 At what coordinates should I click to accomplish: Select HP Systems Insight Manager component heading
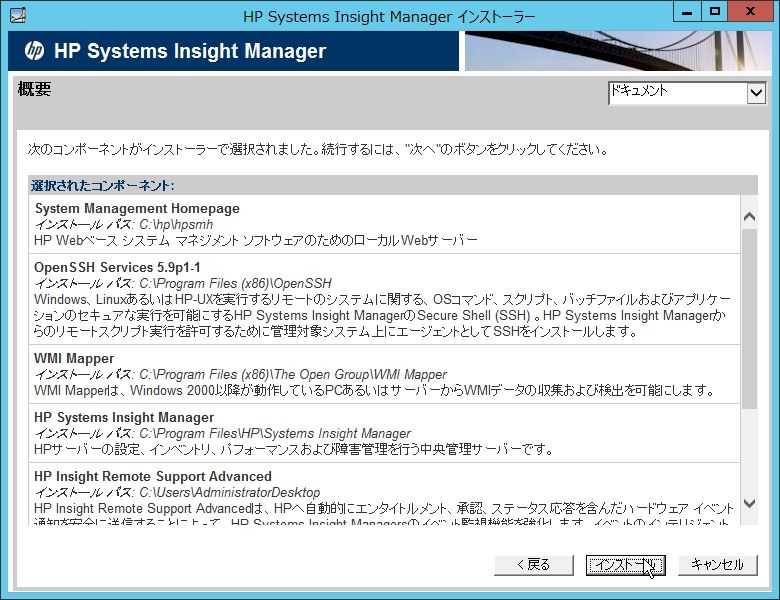point(124,417)
